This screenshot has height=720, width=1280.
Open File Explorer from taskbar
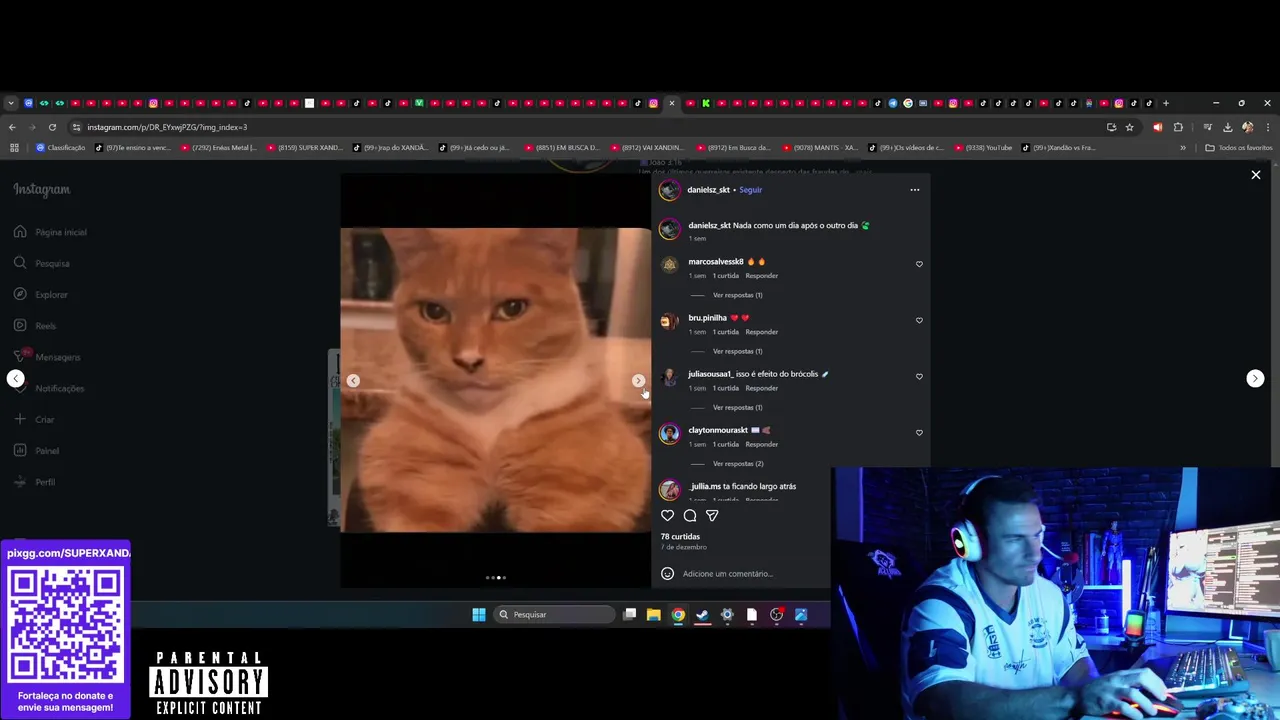click(x=653, y=614)
